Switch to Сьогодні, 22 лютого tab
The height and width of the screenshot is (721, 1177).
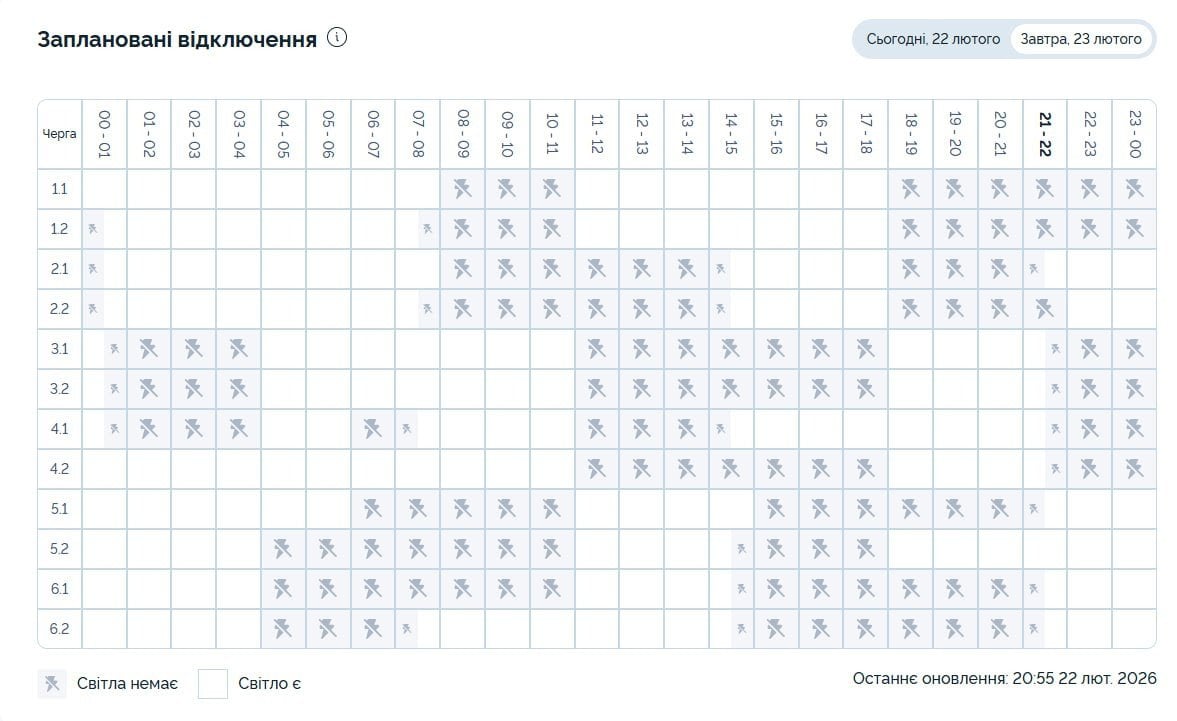click(932, 40)
